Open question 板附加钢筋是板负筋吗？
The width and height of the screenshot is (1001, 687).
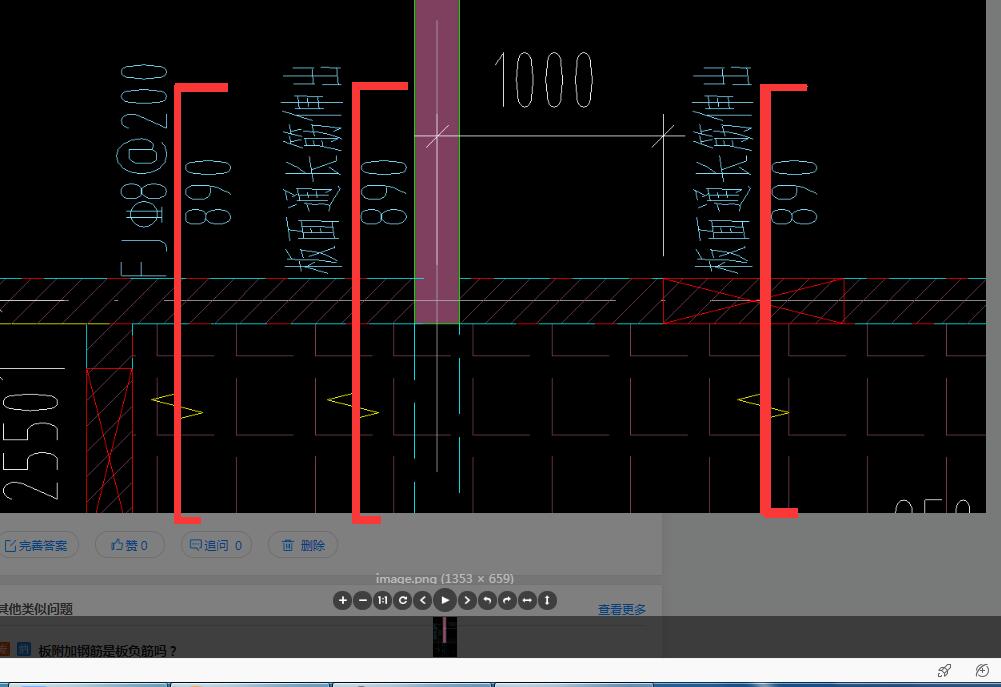[107, 651]
